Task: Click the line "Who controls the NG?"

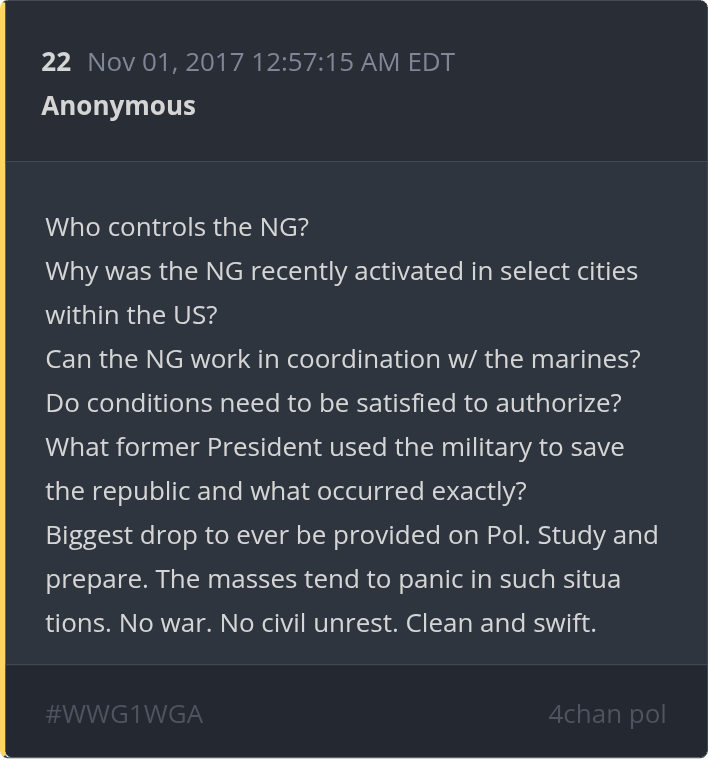Action: (177, 227)
